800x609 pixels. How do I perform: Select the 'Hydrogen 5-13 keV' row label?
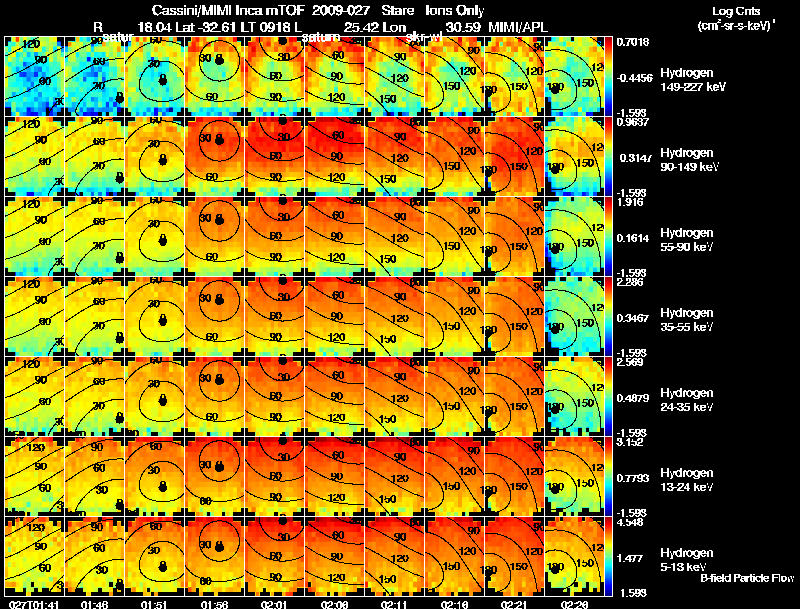(x=687, y=560)
